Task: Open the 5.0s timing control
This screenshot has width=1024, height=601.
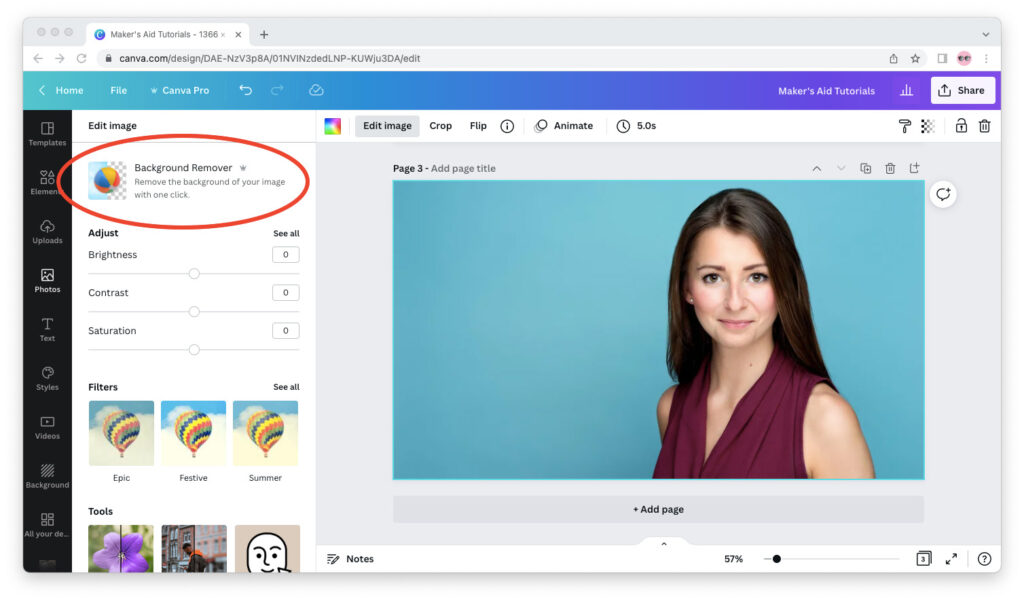Action: click(636, 126)
